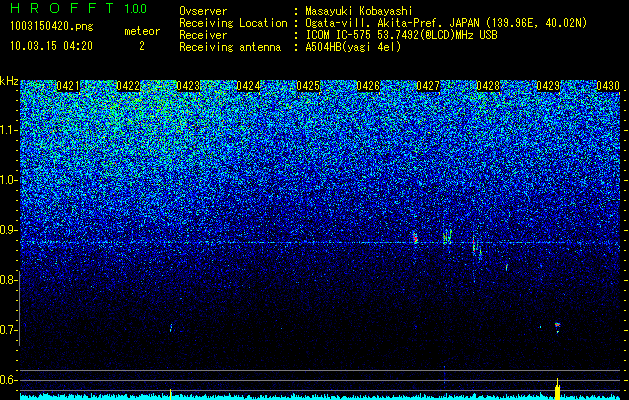The height and width of the screenshot is (400, 629).
Task: Click the tall yellow power bar near 0429
Action: point(558,390)
